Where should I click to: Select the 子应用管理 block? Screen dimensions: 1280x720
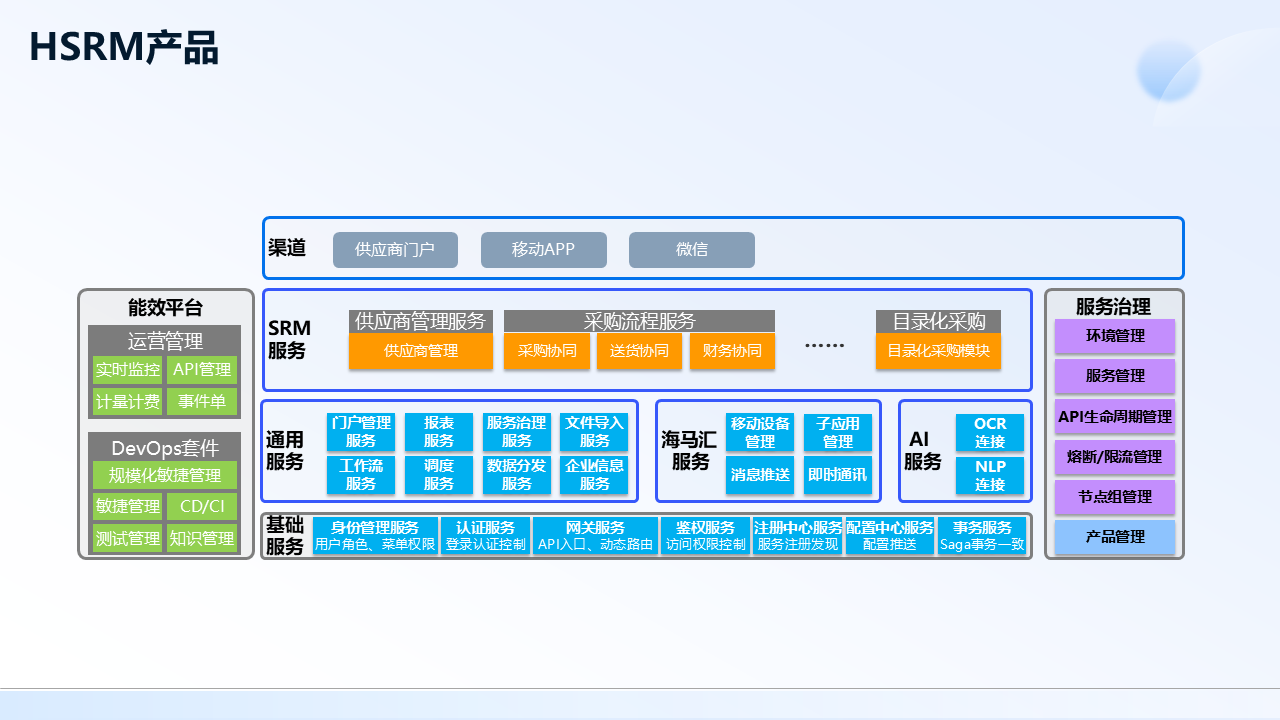838,432
